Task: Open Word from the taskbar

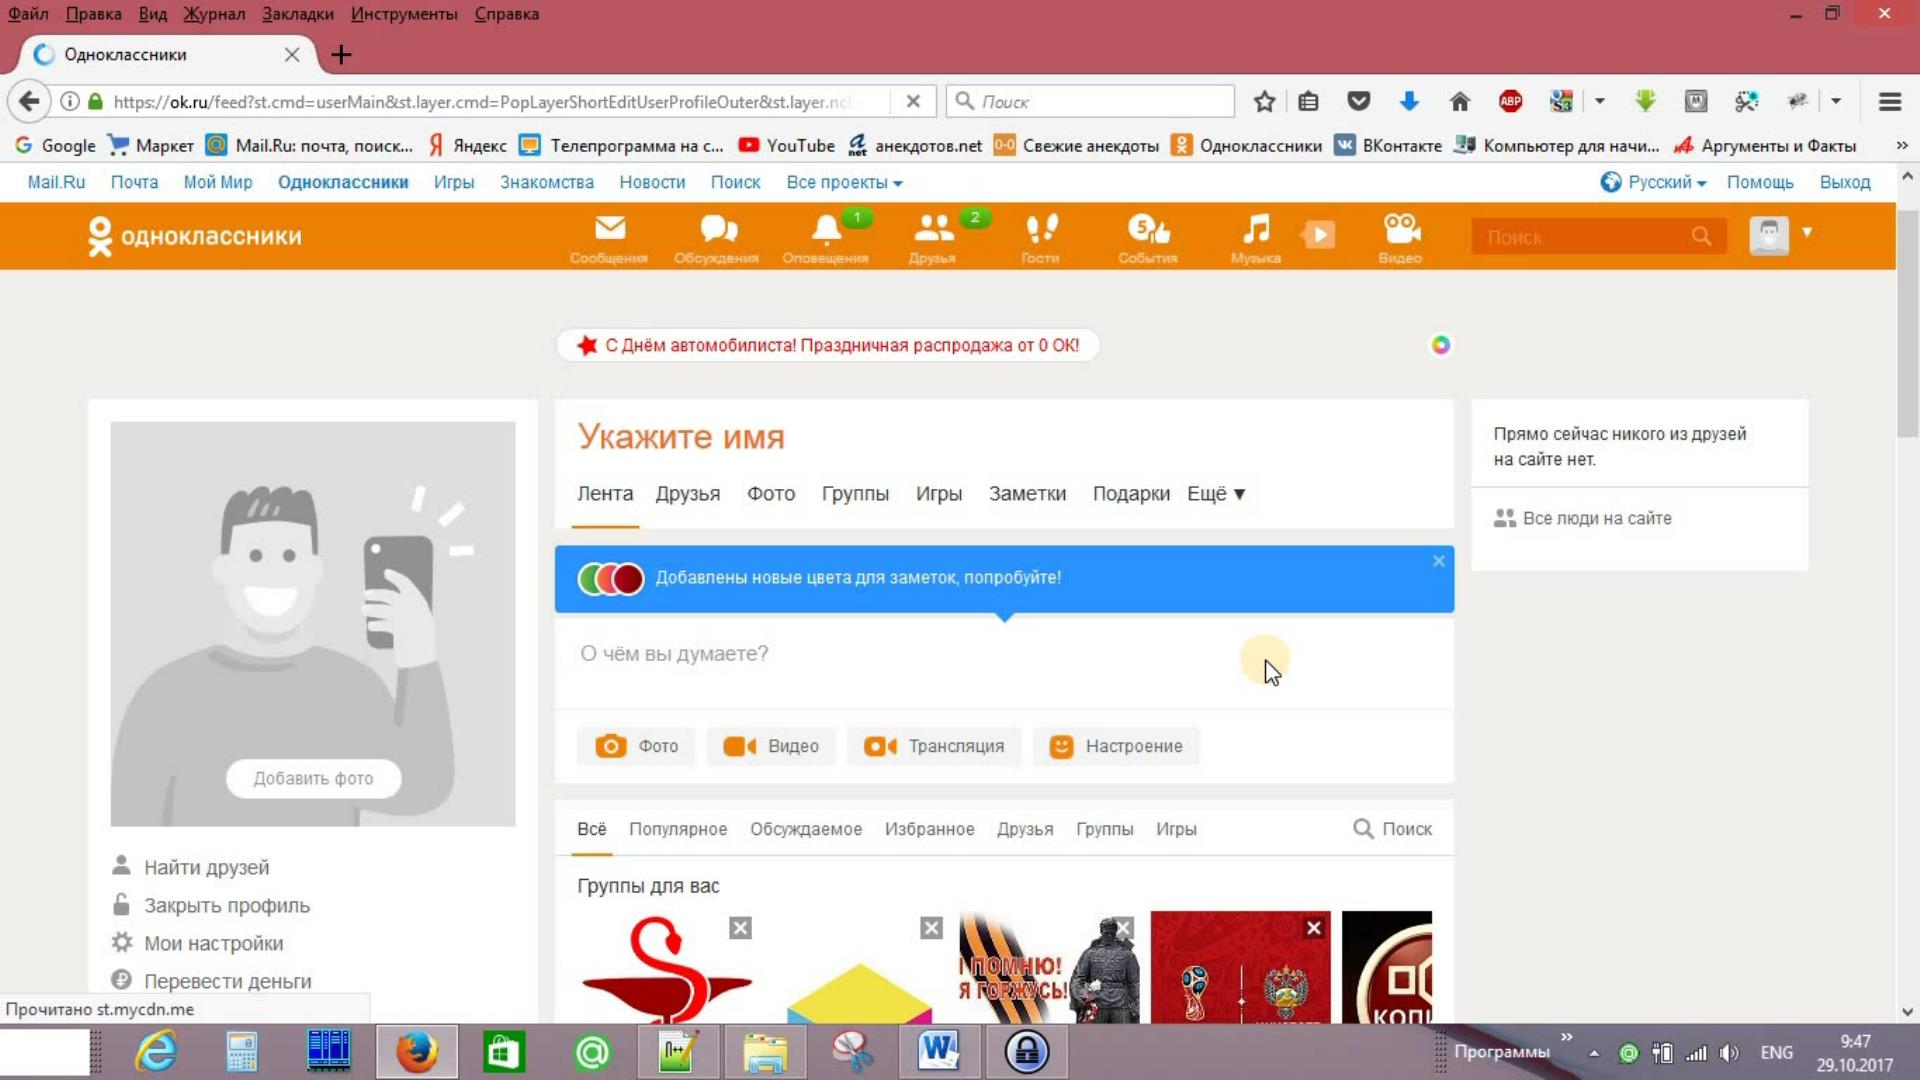Action: [939, 1052]
